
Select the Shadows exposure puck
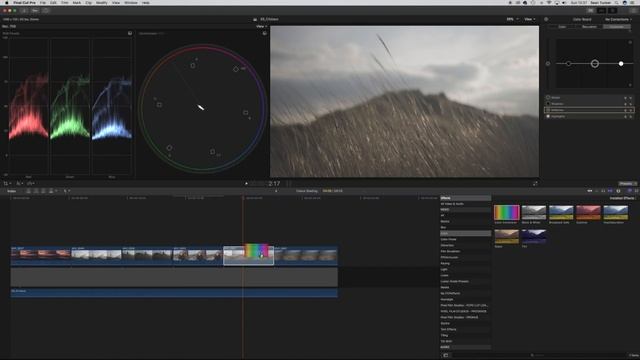(x=568, y=64)
